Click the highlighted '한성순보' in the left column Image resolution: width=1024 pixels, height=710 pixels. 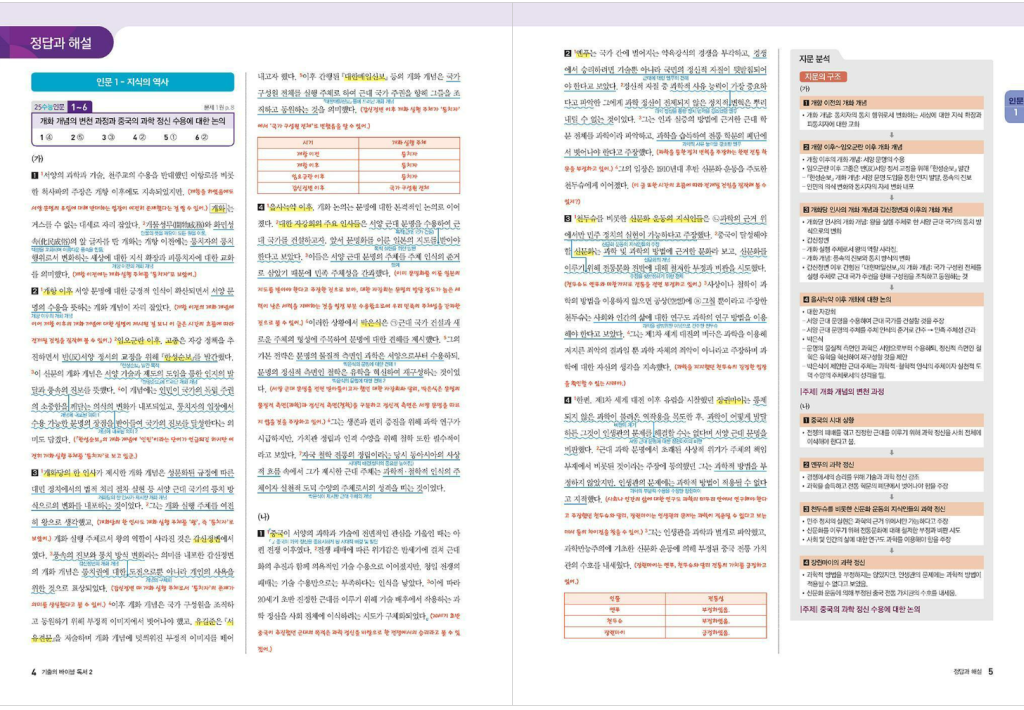(178, 357)
